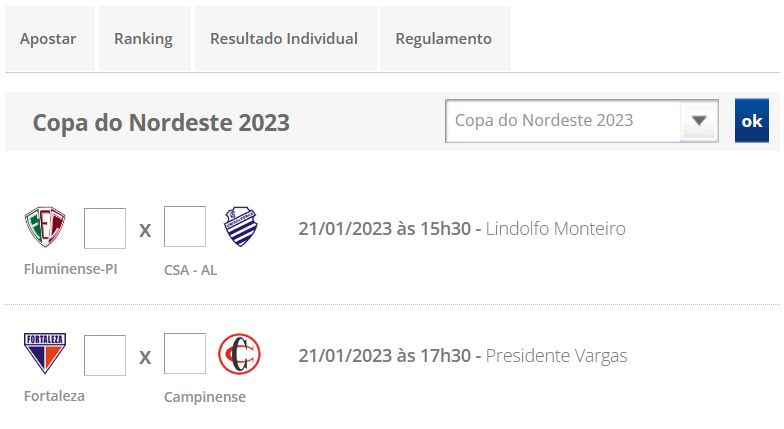784x429 pixels.
Task: Click the Campinense team name label
Action: (x=205, y=397)
